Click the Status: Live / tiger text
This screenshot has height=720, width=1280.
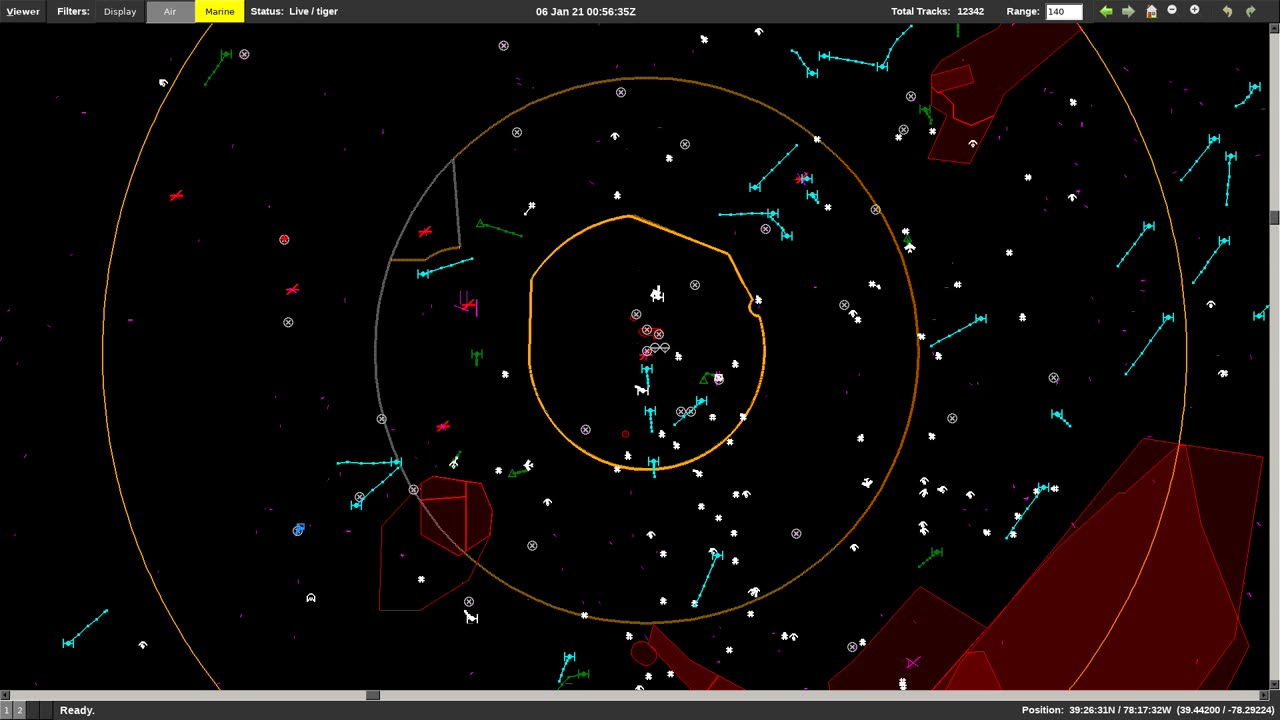[x=294, y=12]
